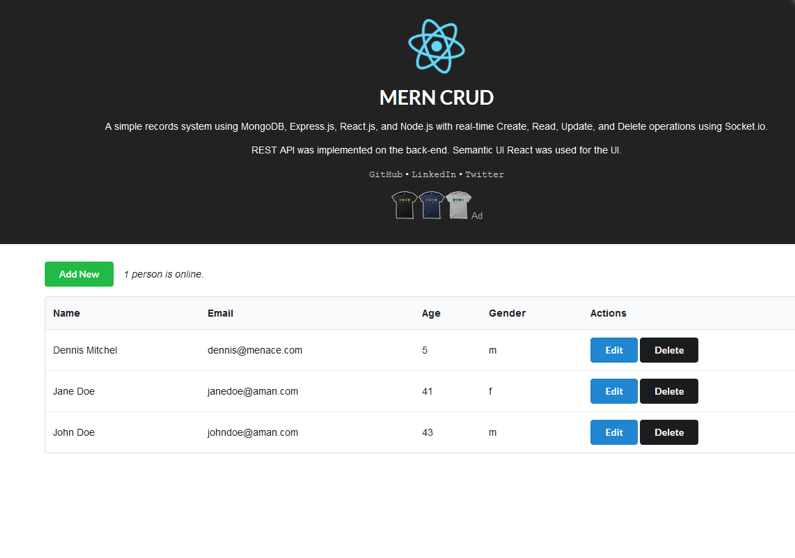Viewport: 795px width, 558px height.
Task: Select the name John Doe
Action: (74, 432)
